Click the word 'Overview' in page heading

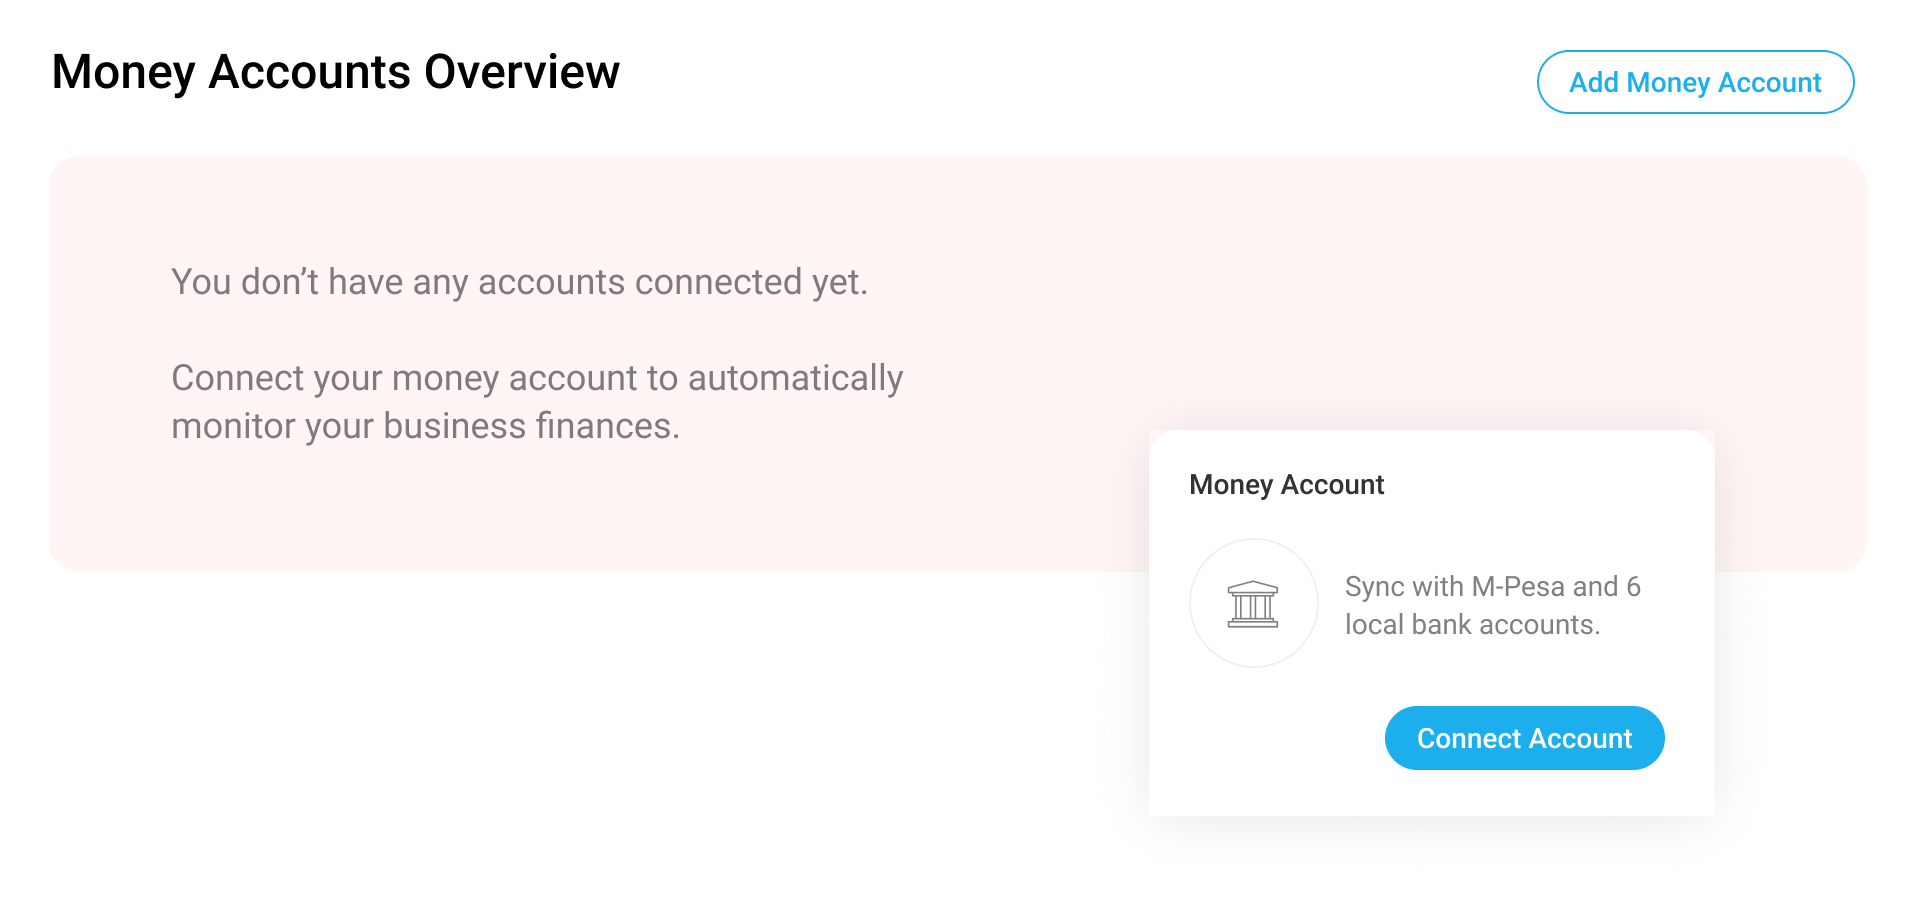point(522,72)
